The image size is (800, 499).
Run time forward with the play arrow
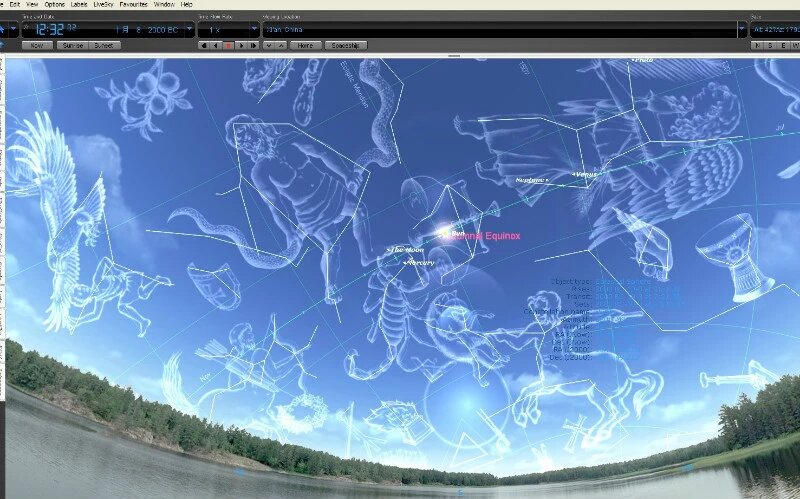tap(241, 45)
